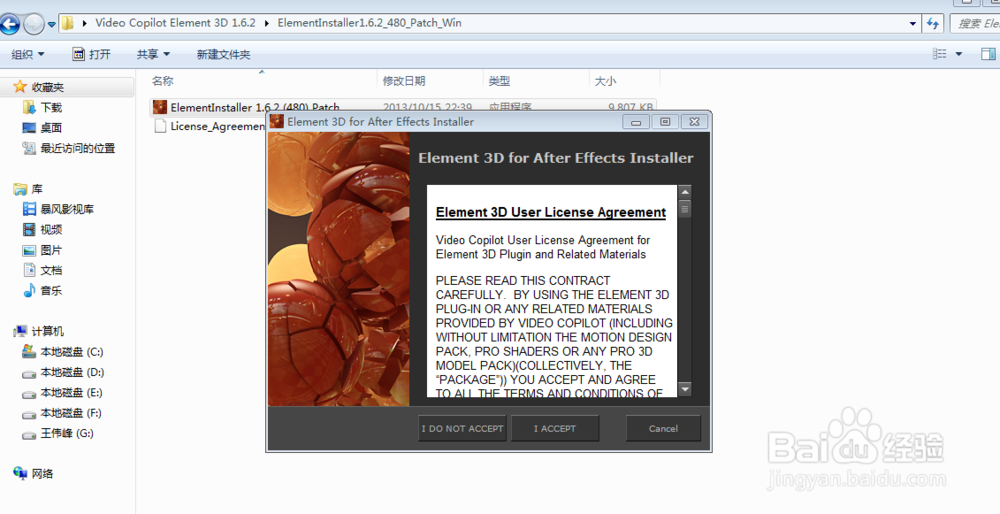
Task: Sort by the 类型 column header
Action: [499, 81]
